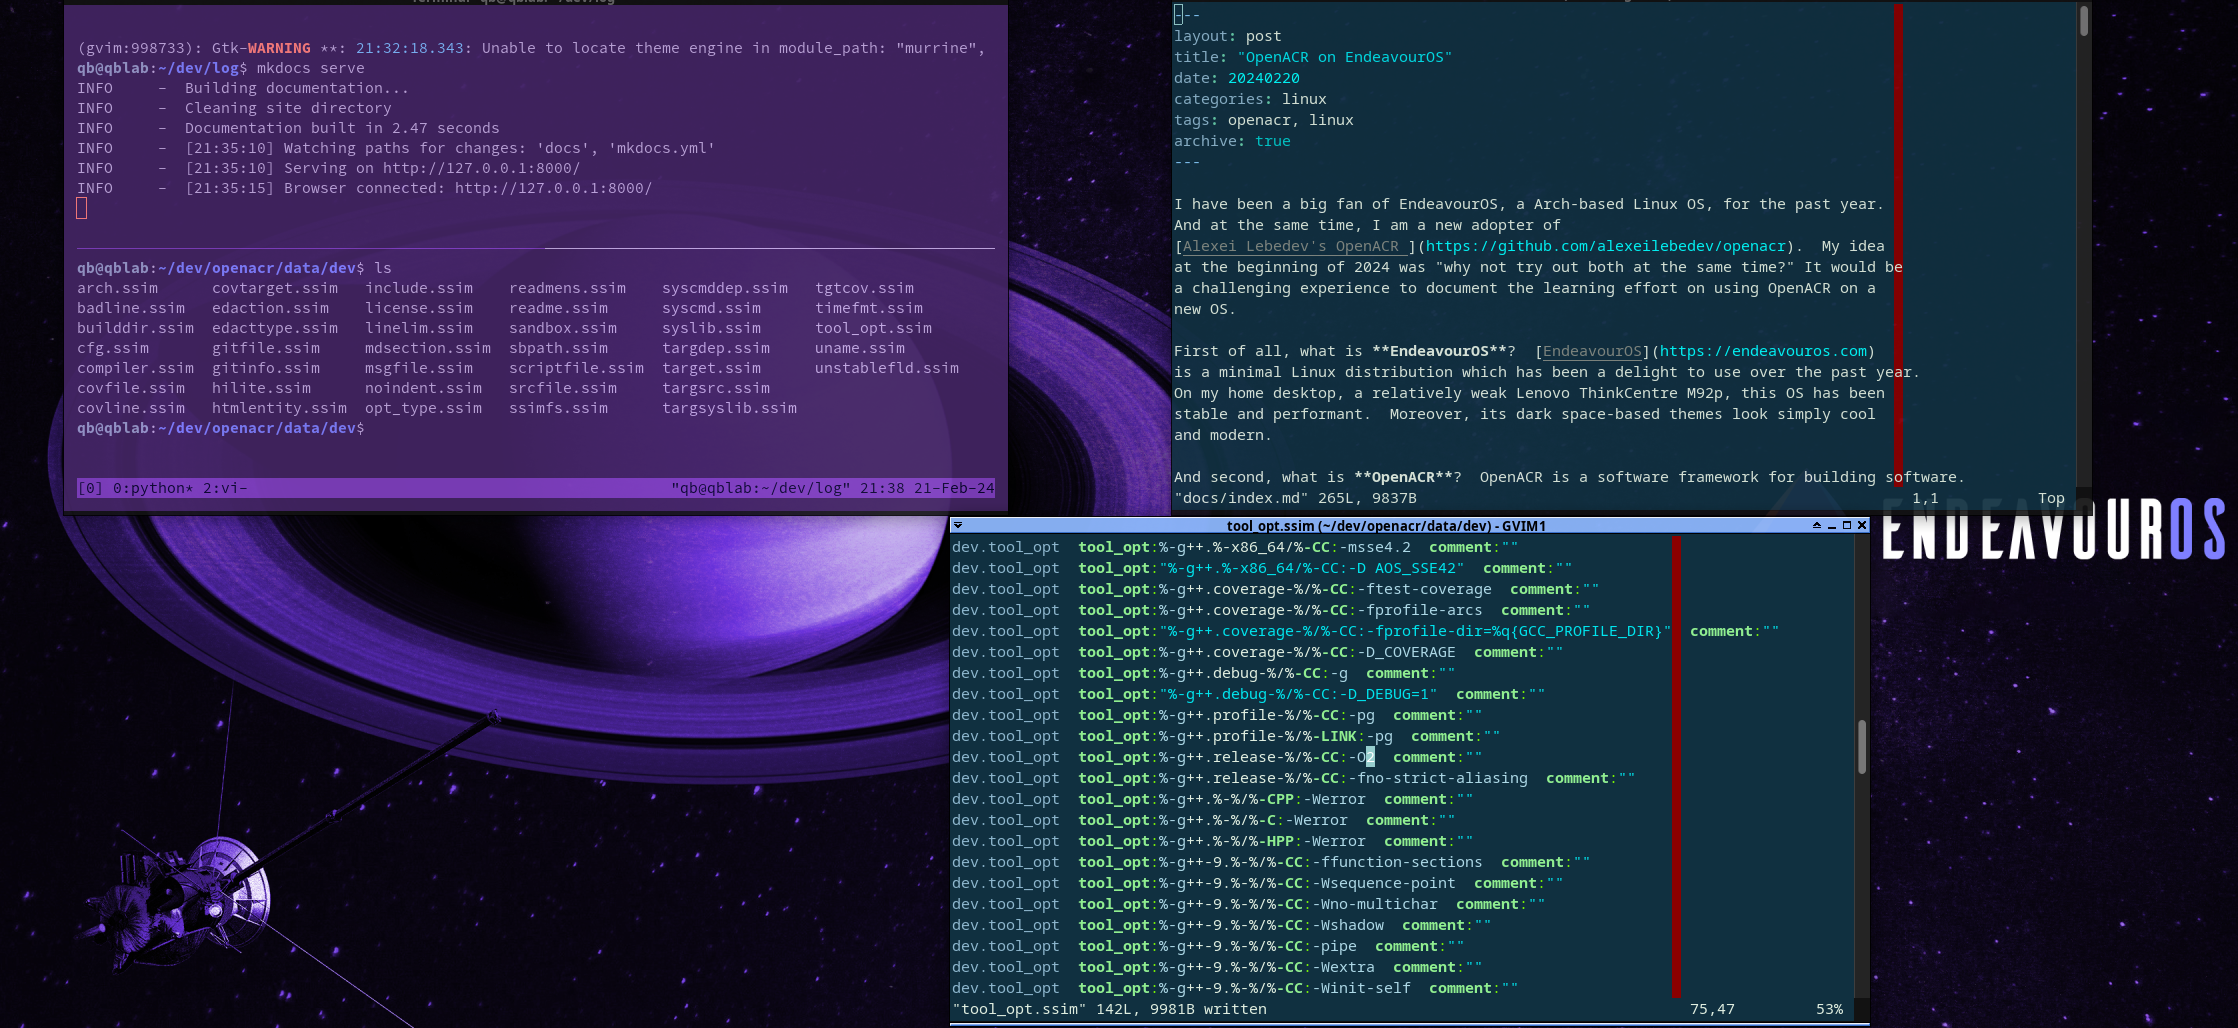Screen dimensions: 2238x1028
Task: Click the 'tags: openacr, linux' line
Action: pos(1264,120)
